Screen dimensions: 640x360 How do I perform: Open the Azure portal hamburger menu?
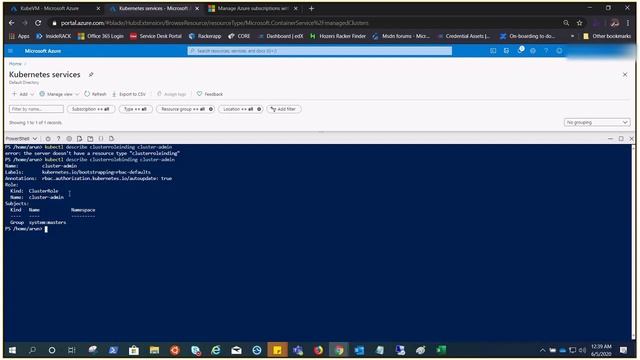pos(11,51)
